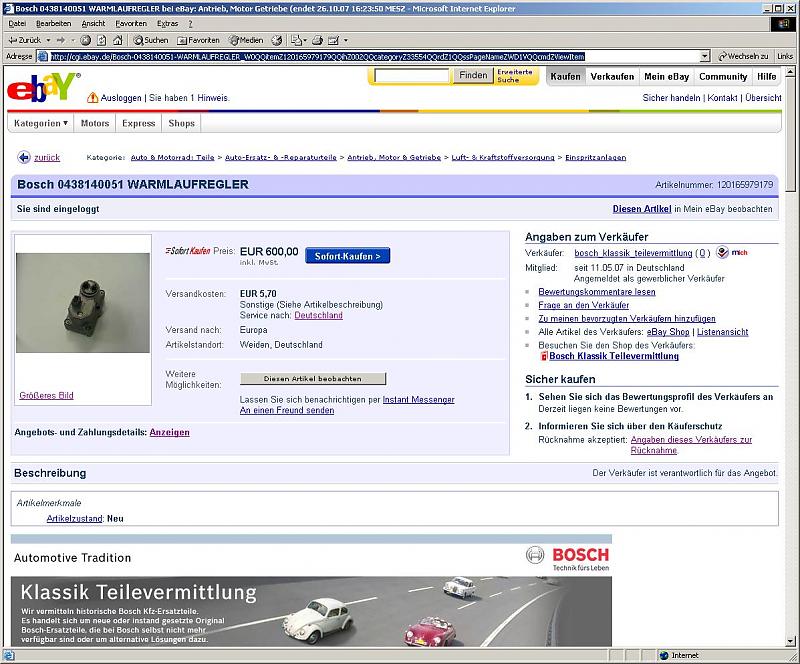
Task: Switch to the Mein eBay tab
Action: (666, 77)
